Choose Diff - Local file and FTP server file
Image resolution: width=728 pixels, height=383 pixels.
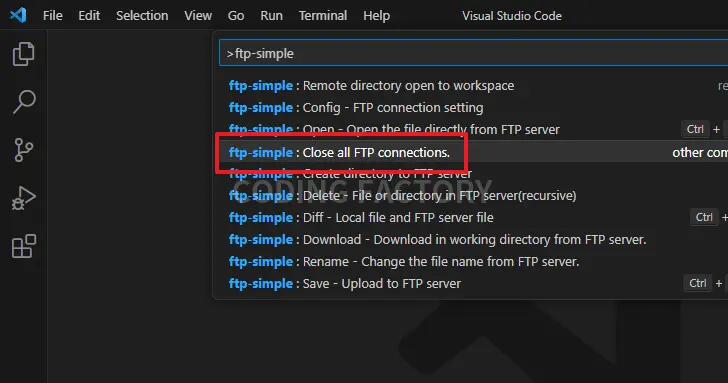click(474, 218)
